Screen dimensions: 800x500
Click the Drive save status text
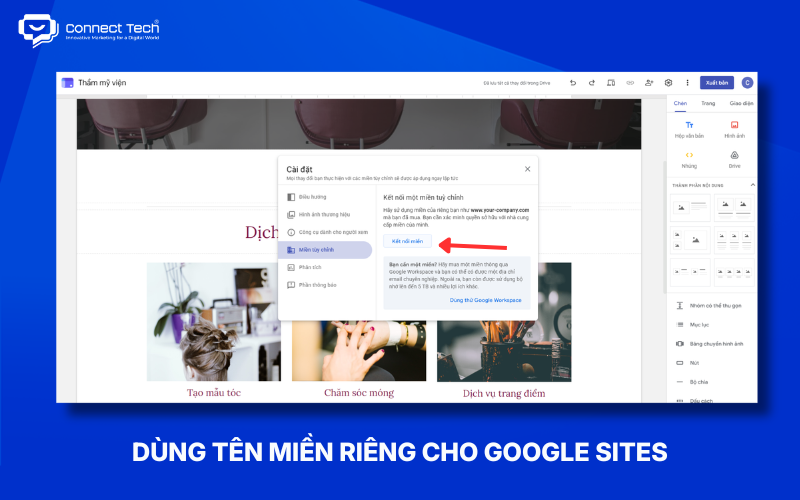pyautogui.click(x=516, y=83)
